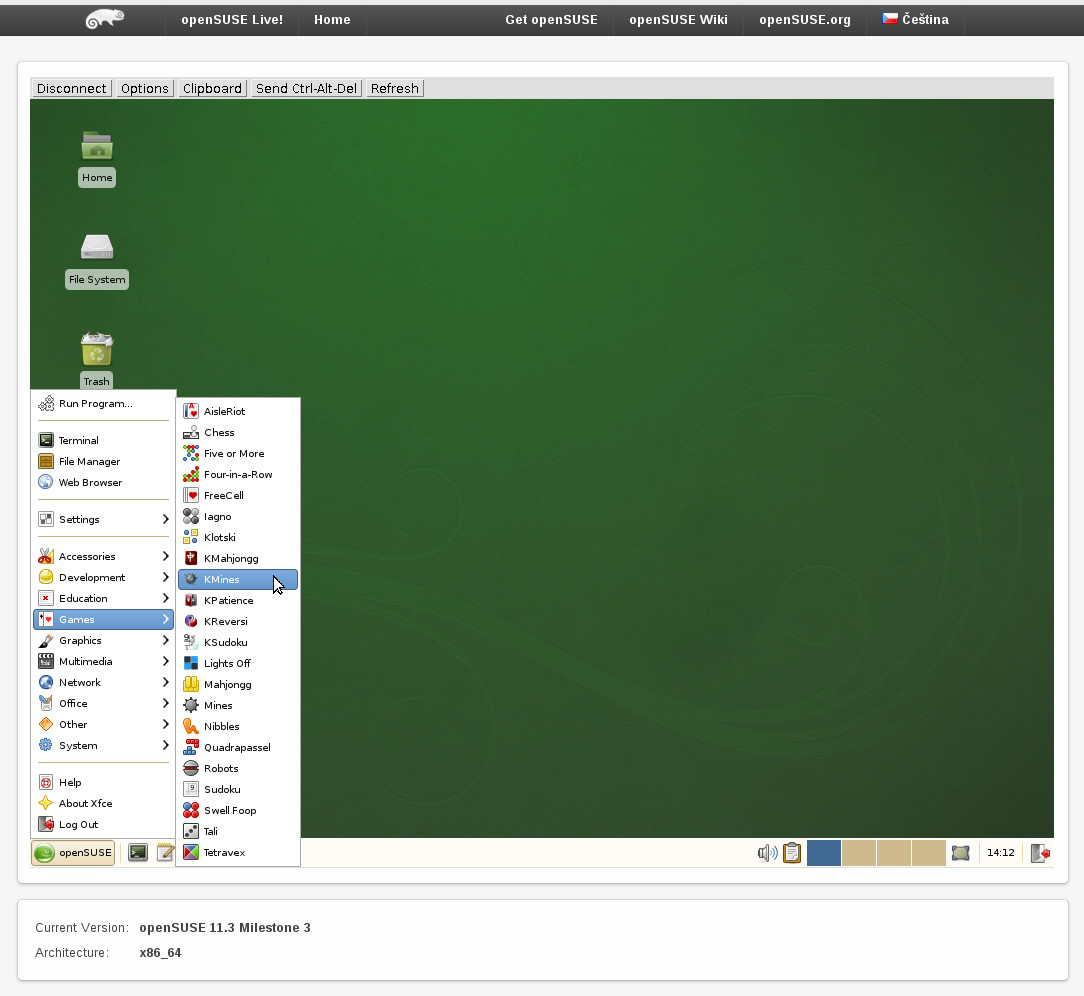Open Terminal from the main menu
1084x996 pixels.
(104, 440)
